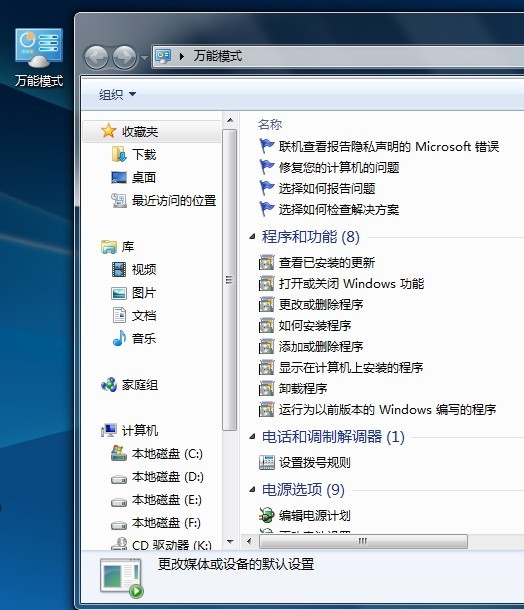Click the 电话和调制解调器 (1) group header
The image size is (524, 610).
333,436
